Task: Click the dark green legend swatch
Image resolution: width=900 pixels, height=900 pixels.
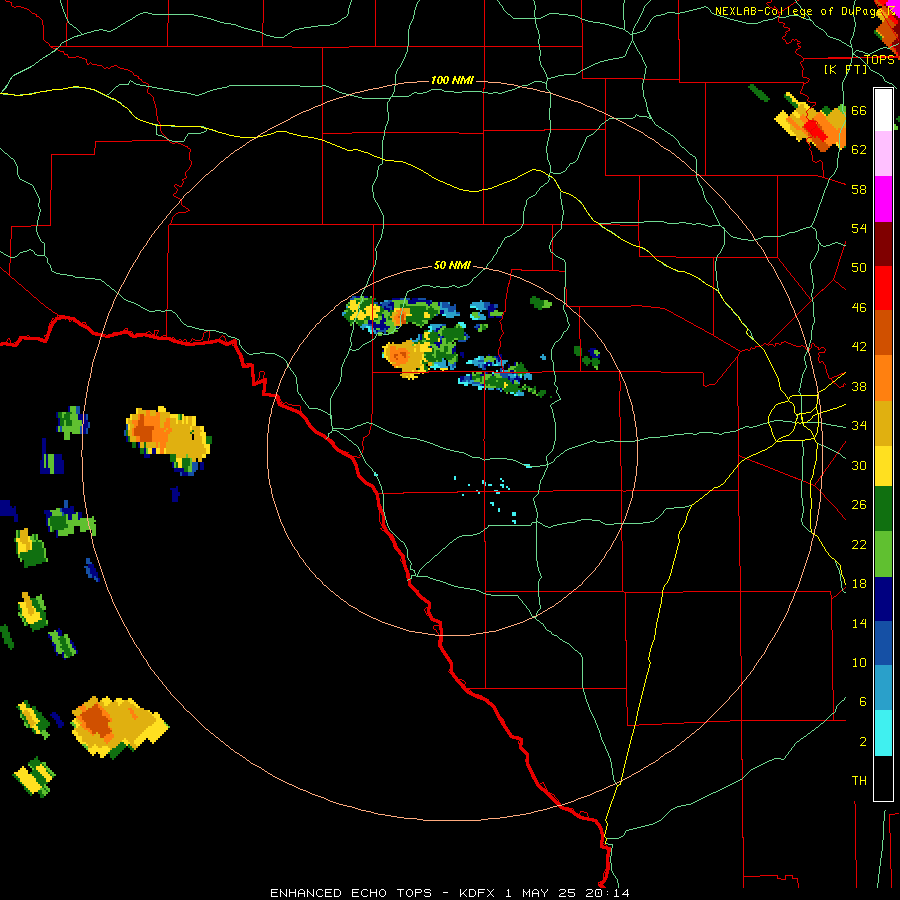Action: (883, 509)
